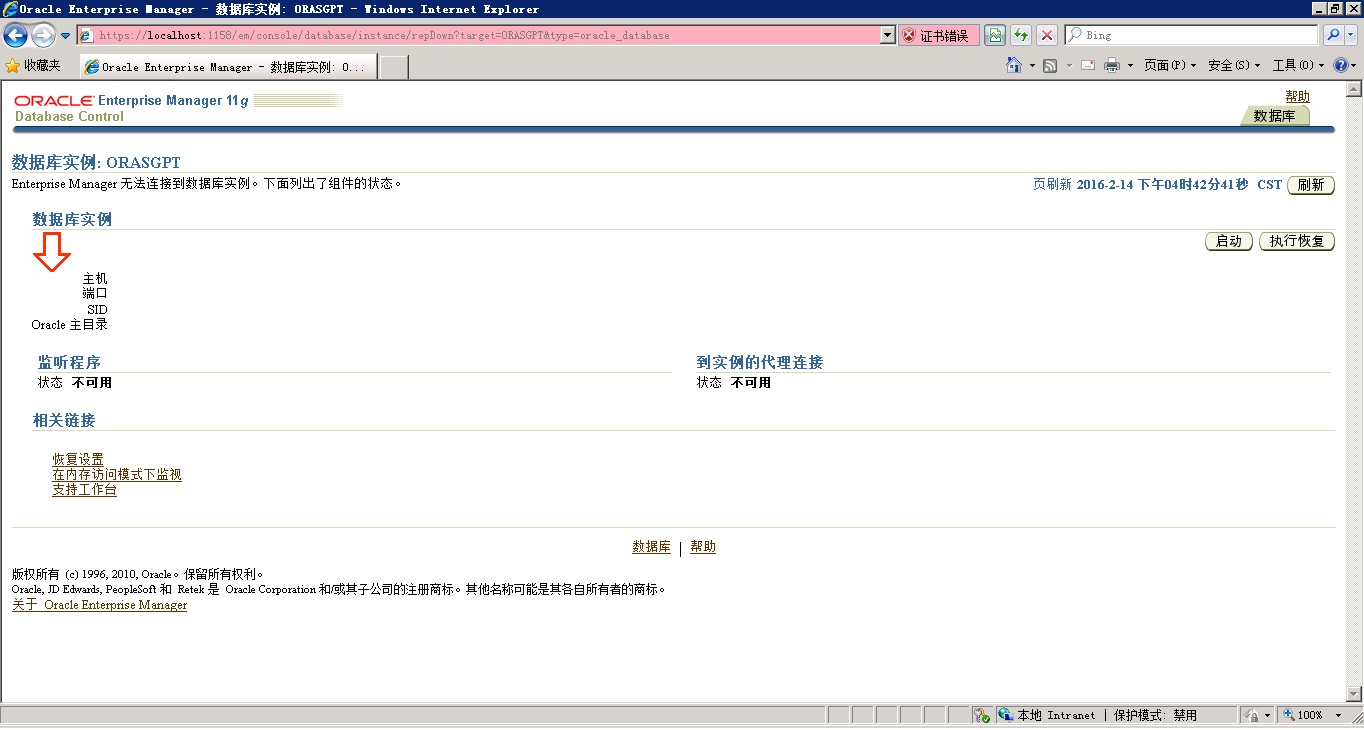Go to the home page icon

click(1014, 65)
